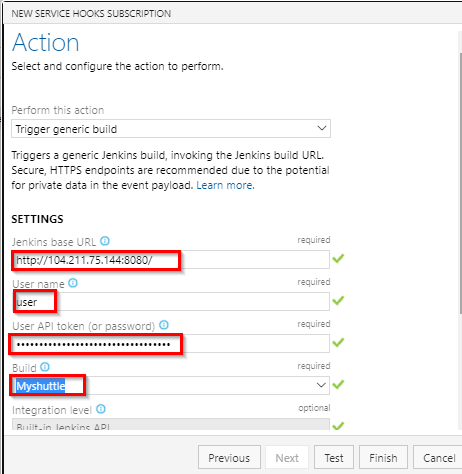
Task: Click the disabled Next button
Action: (x=287, y=457)
